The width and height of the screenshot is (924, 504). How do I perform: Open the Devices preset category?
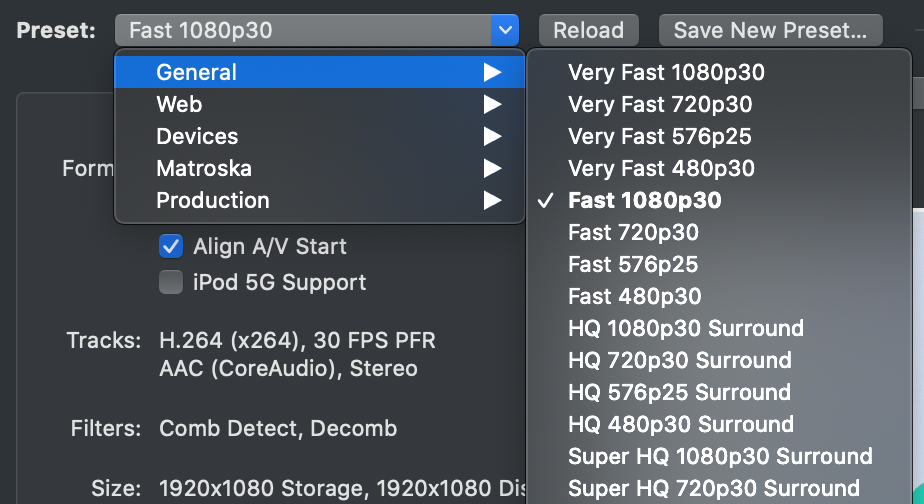319,136
